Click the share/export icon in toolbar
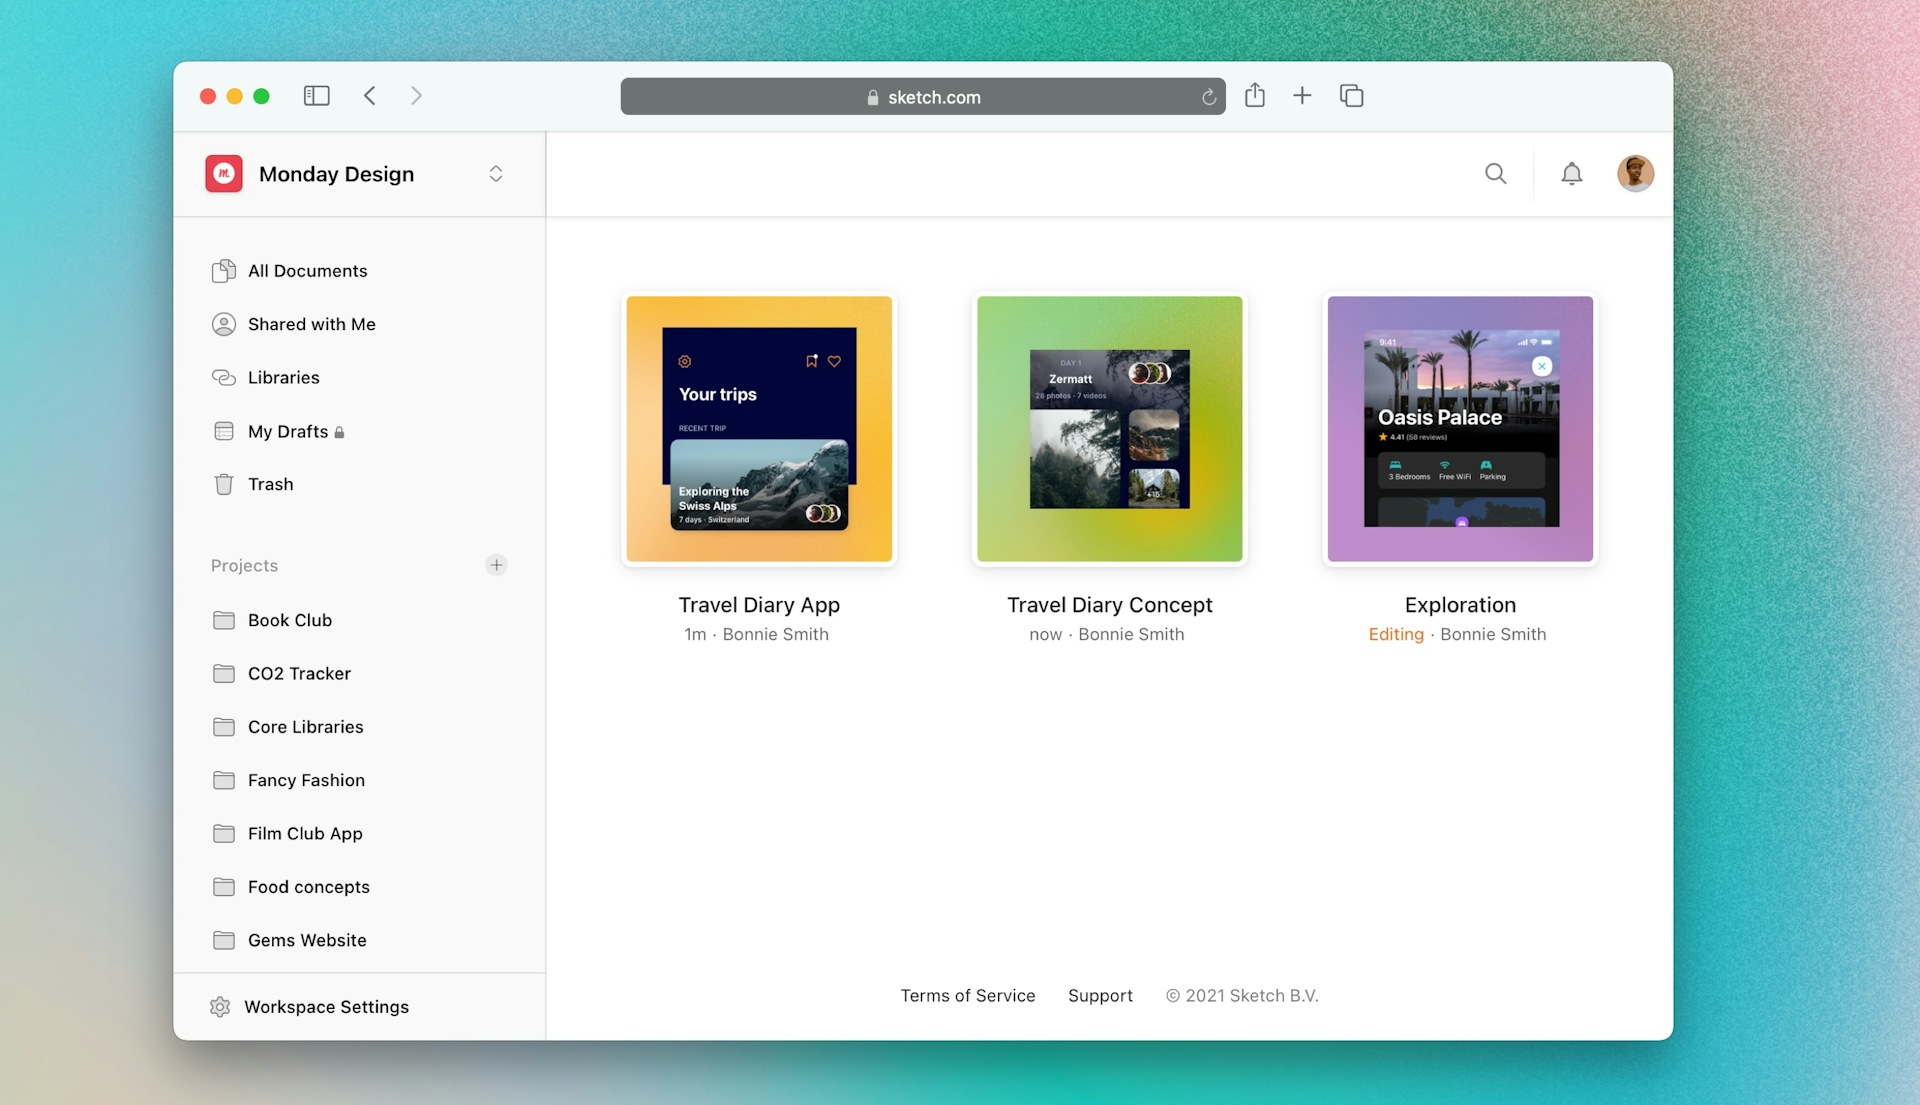 pos(1255,95)
